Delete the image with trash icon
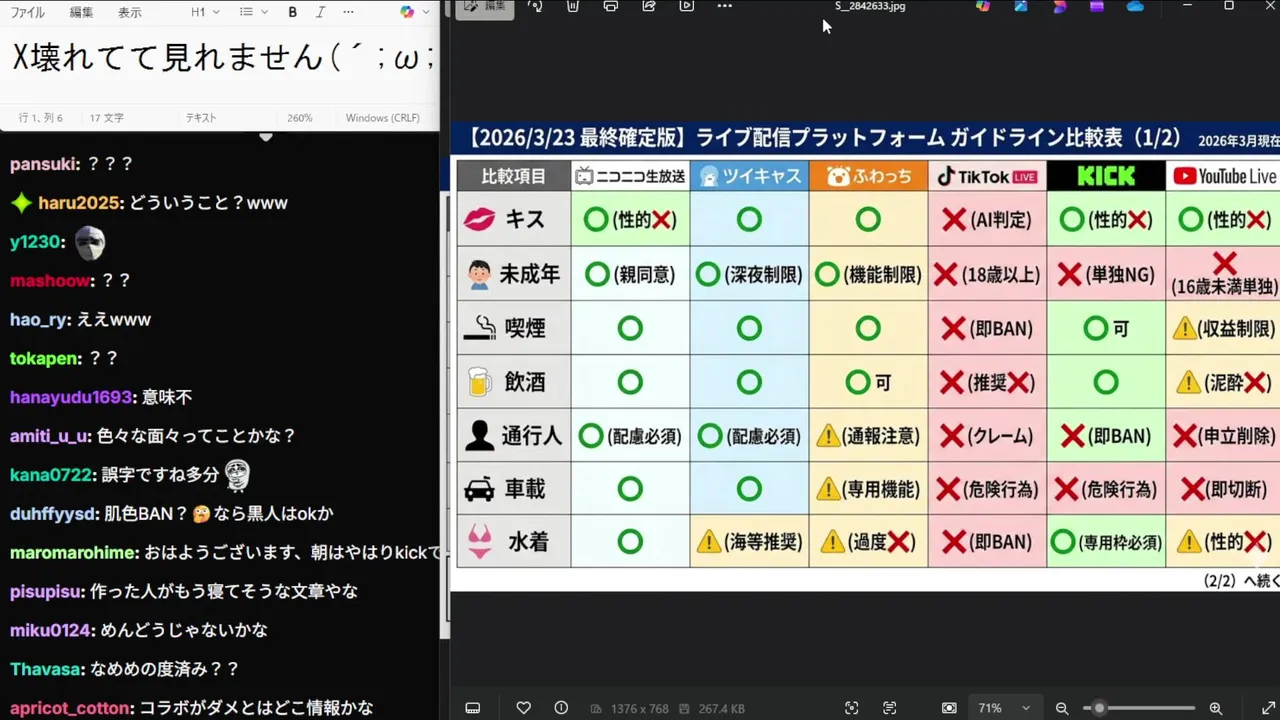 [x=573, y=6]
